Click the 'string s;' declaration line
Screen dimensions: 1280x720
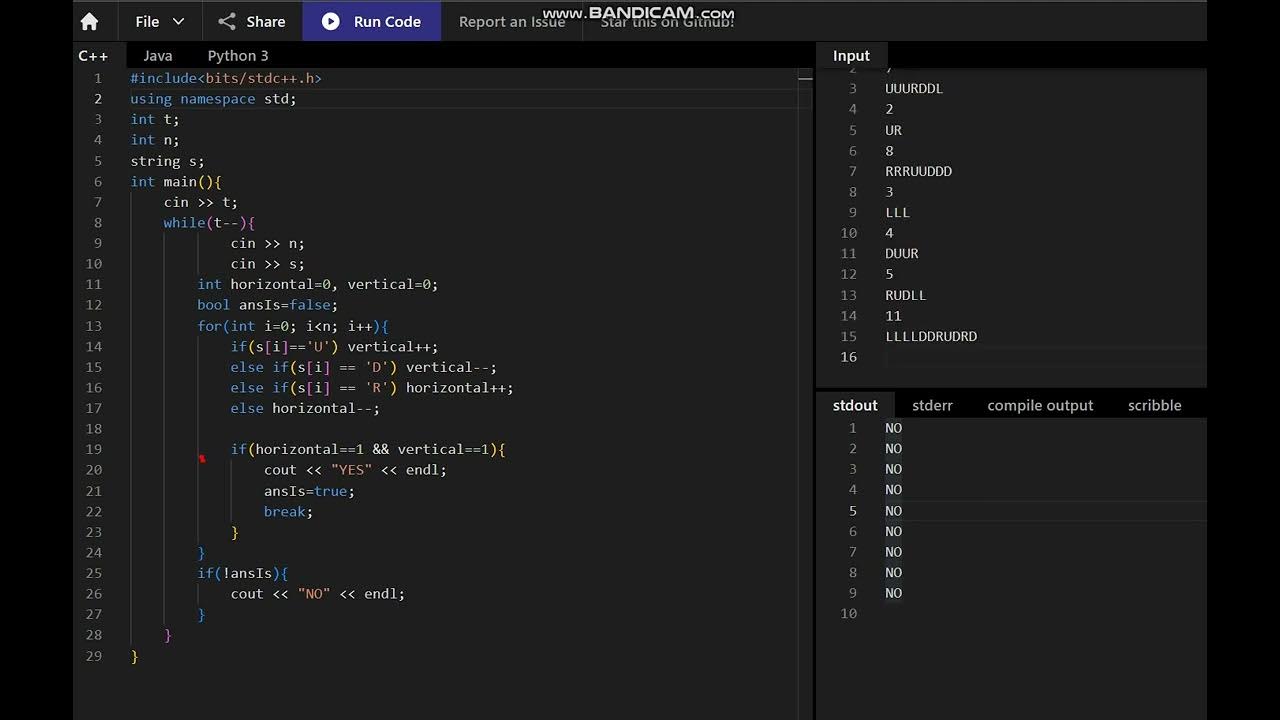(167, 161)
